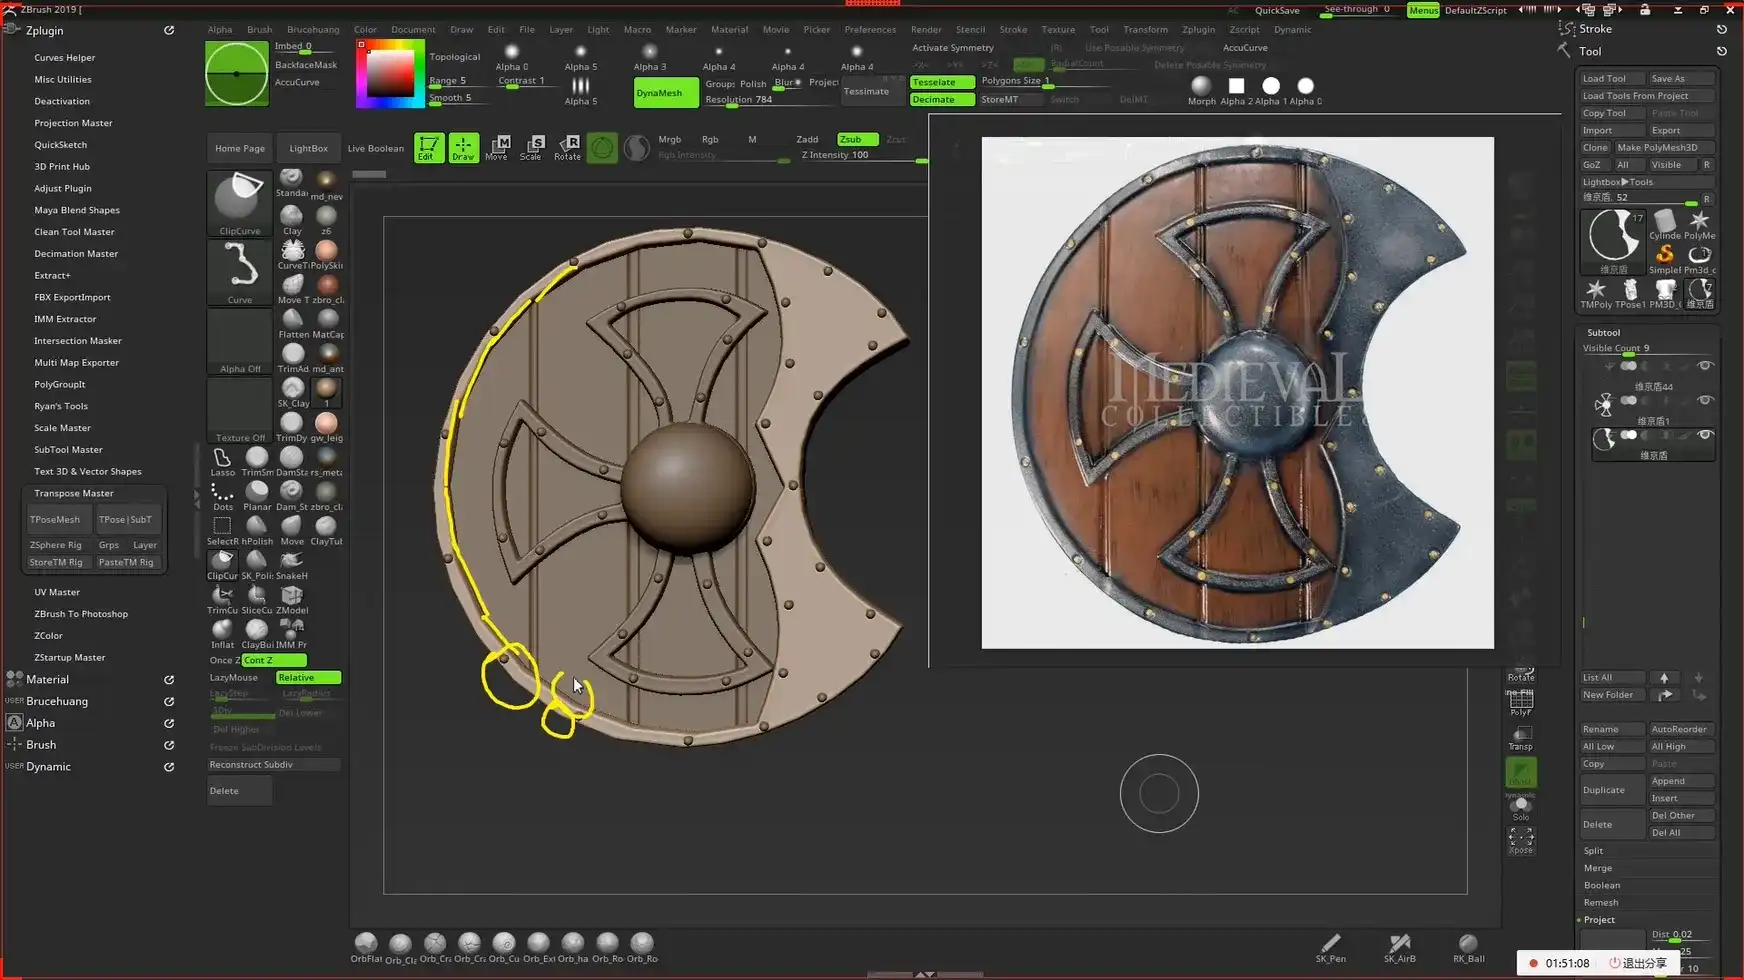Click the Rotate transform tool icon

pos(567,147)
